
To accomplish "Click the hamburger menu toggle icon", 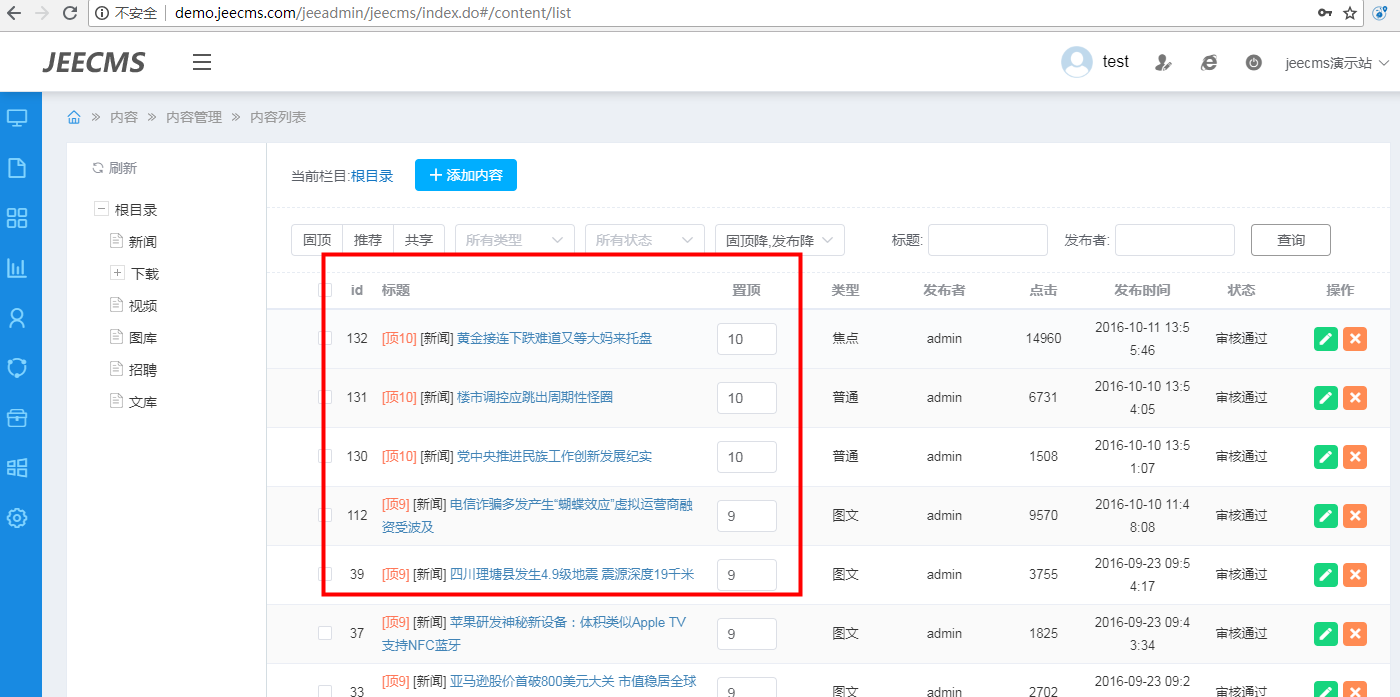I will point(202,62).
